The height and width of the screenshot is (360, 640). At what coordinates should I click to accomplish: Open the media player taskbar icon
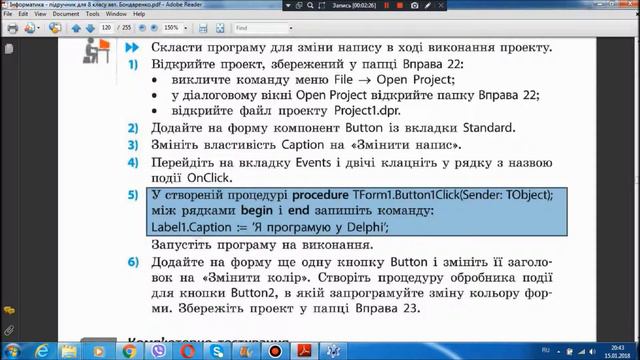(x=99, y=351)
